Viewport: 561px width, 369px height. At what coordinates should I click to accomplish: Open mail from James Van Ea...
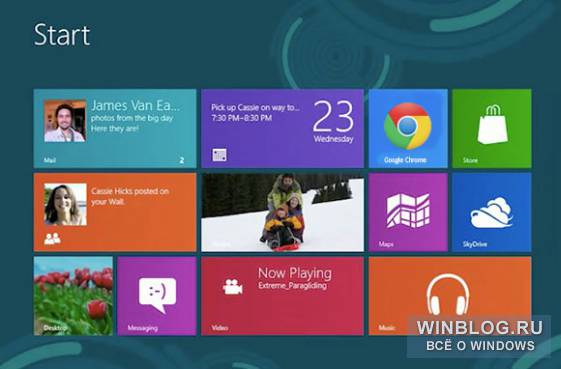point(115,128)
